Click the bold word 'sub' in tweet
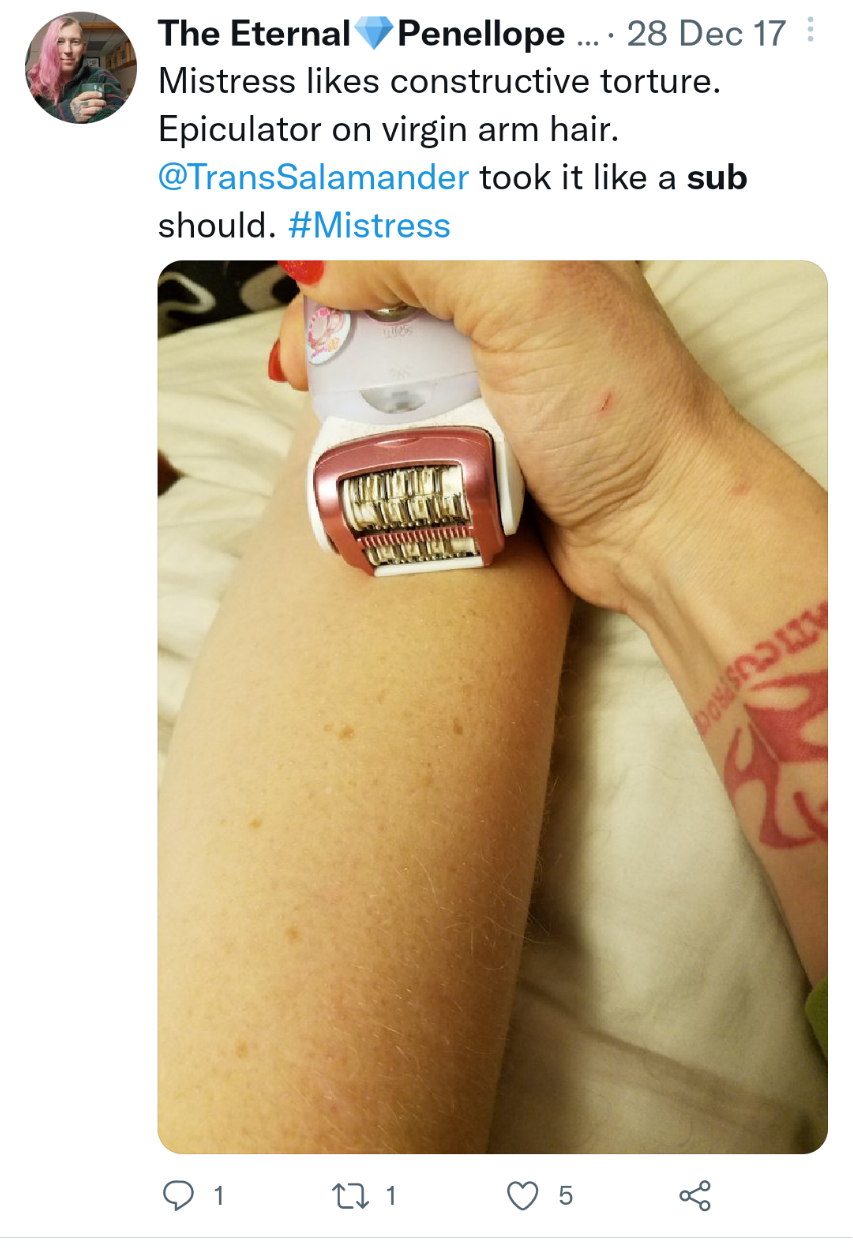 click(717, 177)
